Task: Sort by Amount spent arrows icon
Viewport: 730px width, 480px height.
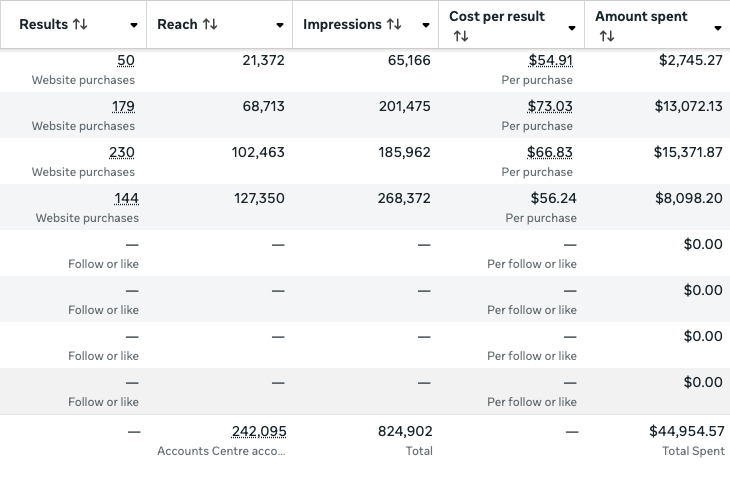Action: [607, 36]
